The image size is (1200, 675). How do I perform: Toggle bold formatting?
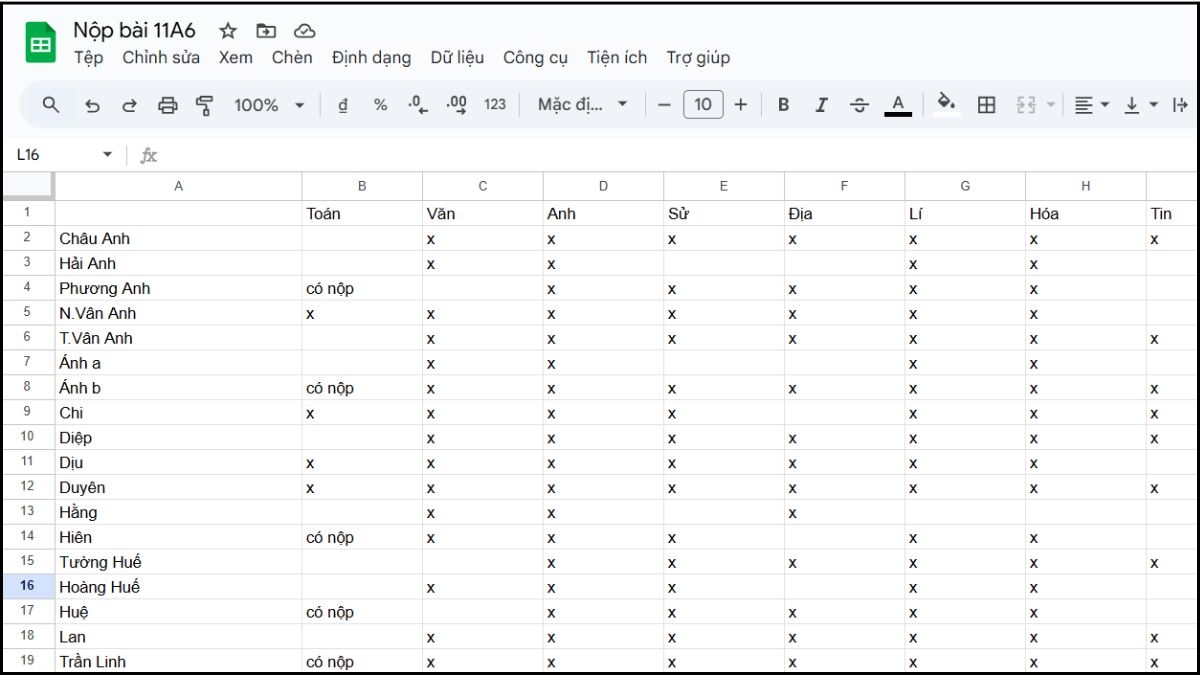click(783, 104)
